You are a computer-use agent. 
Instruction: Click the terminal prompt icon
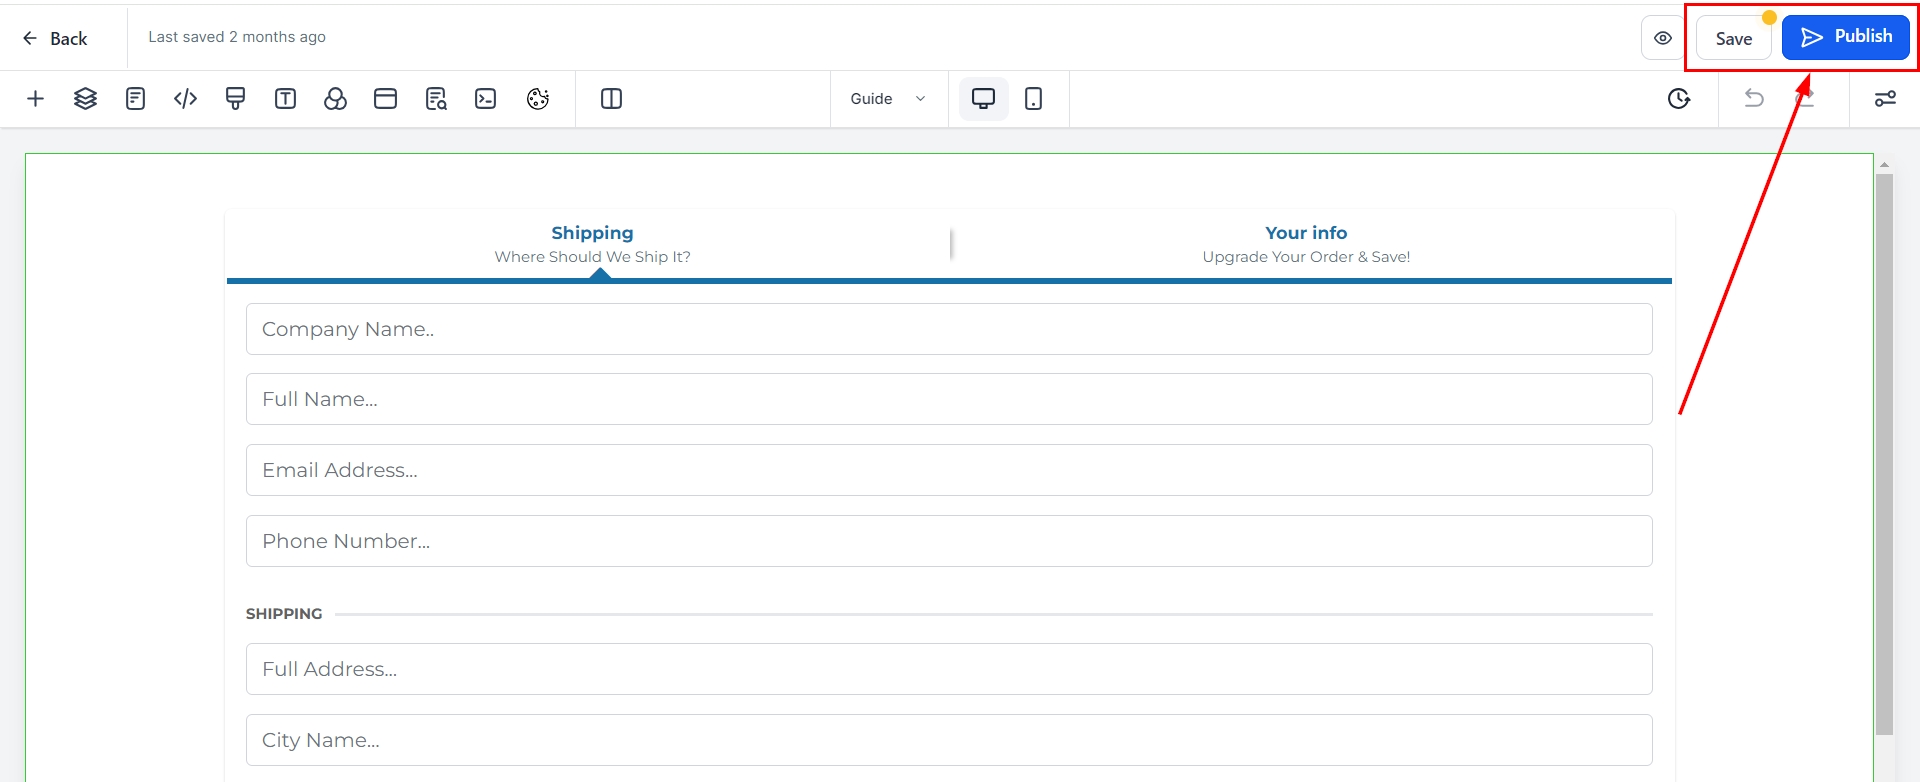pyautogui.click(x=485, y=99)
